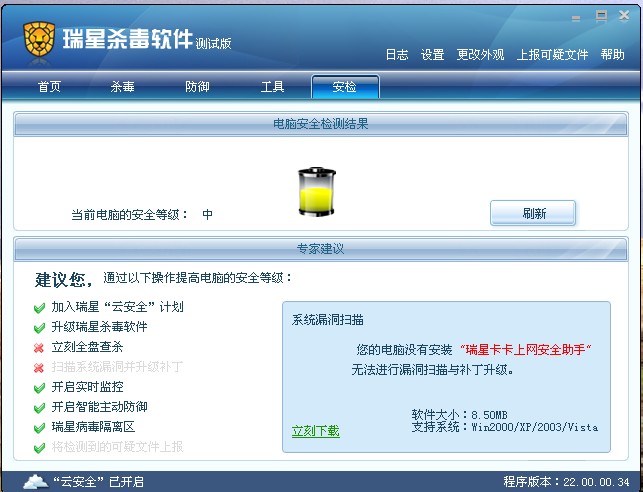The width and height of the screenshot is (643, 492).
Task: Click the 程序版本:22.00.00.34 text
Action: (566, 482)
